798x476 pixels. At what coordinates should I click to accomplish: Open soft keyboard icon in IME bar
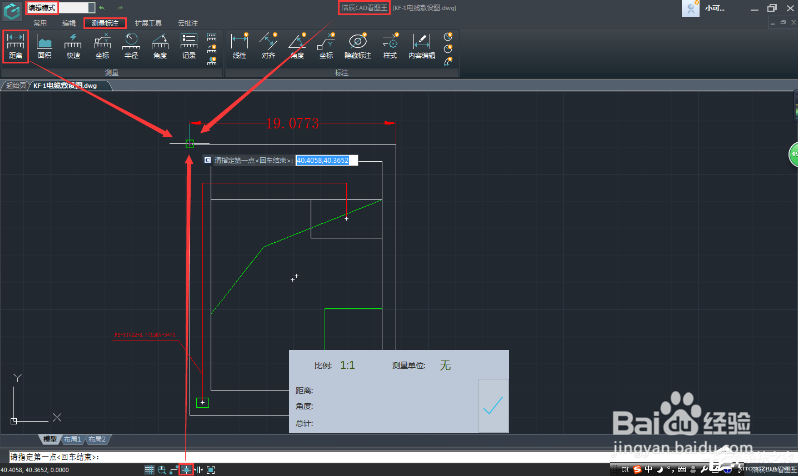pos(682,469)
